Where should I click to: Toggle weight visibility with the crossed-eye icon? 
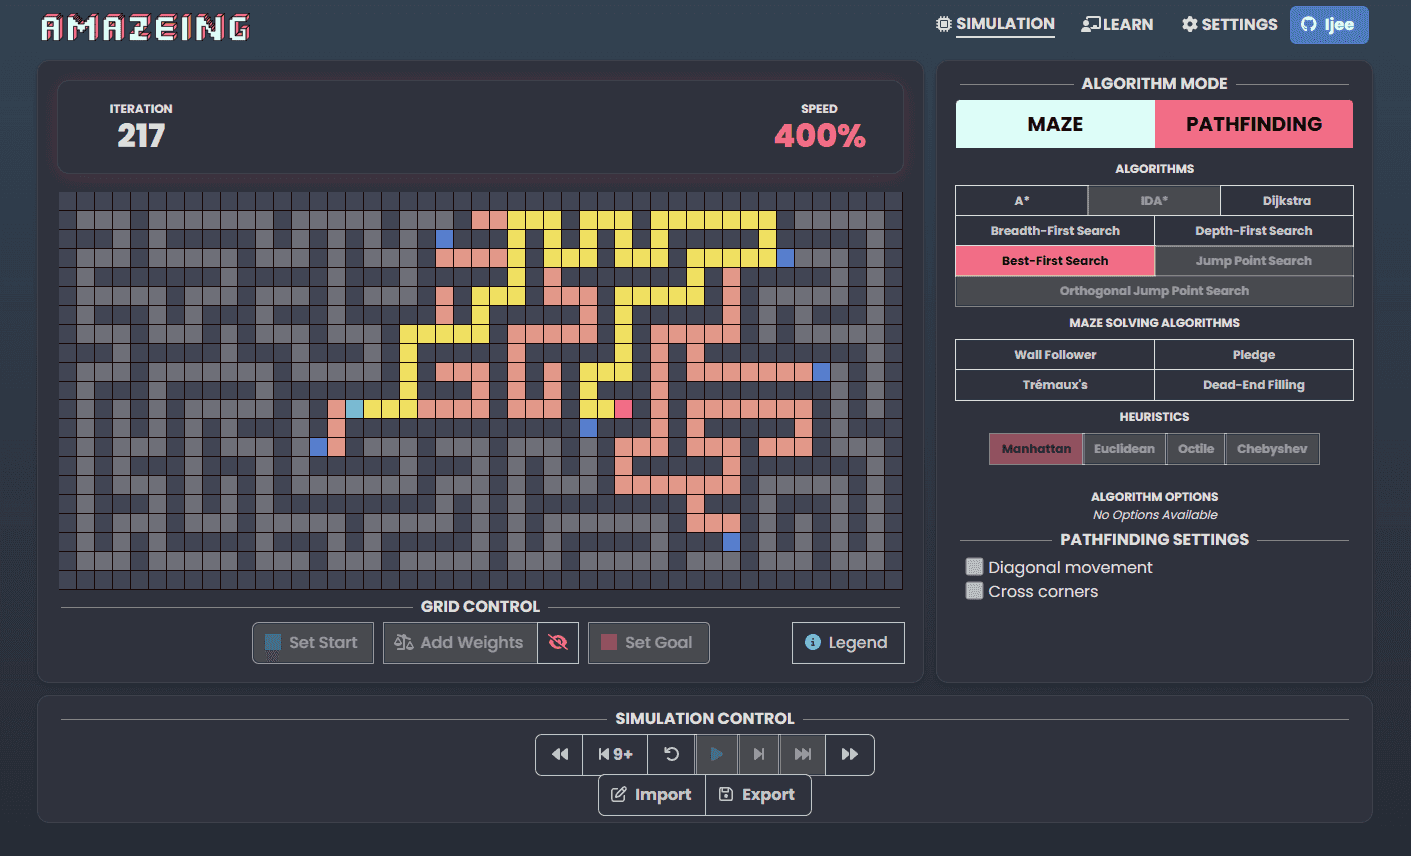(x=558, y=643)
